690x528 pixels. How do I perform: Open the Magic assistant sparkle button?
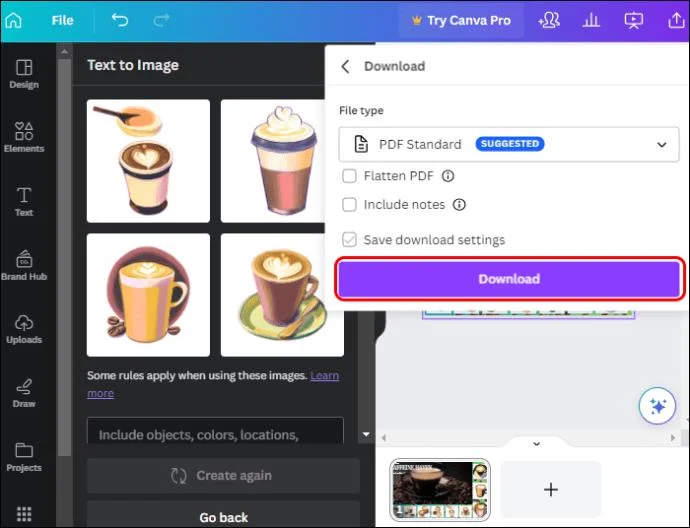pos(658,406)
